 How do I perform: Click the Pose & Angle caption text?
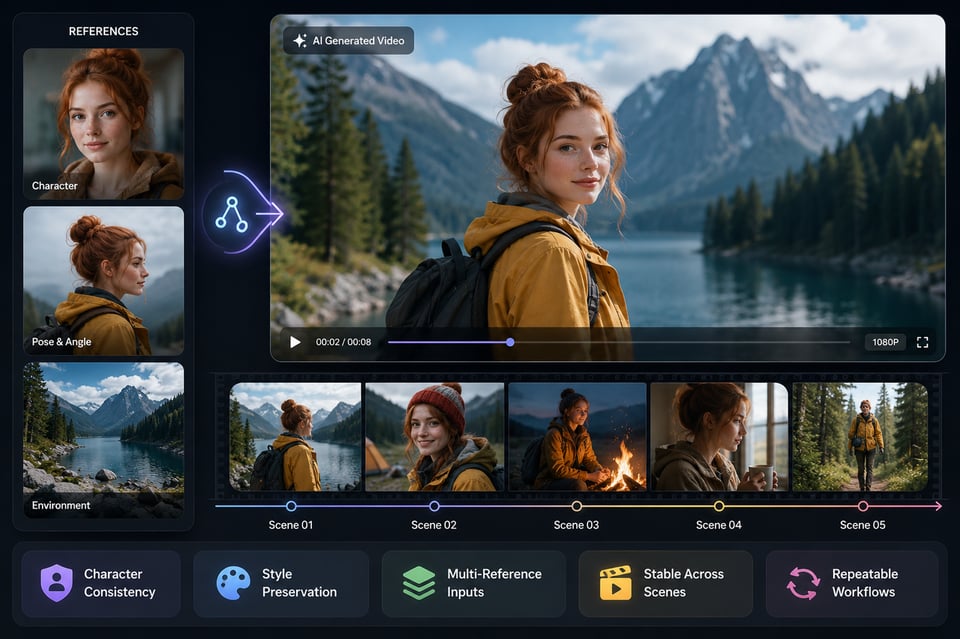point(61,342)
